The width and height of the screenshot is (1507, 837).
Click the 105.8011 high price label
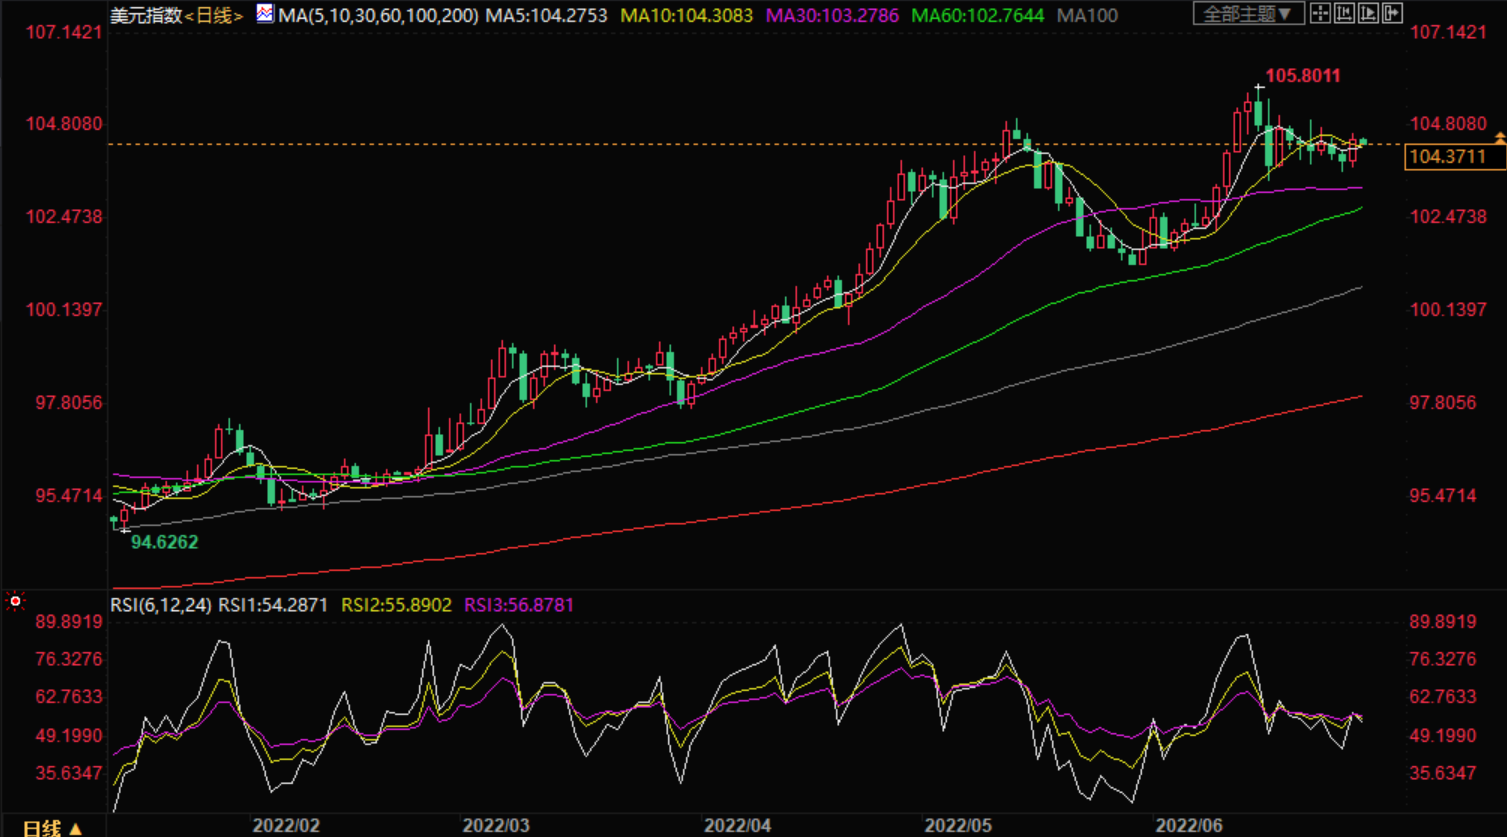(x=1303, y=76)
